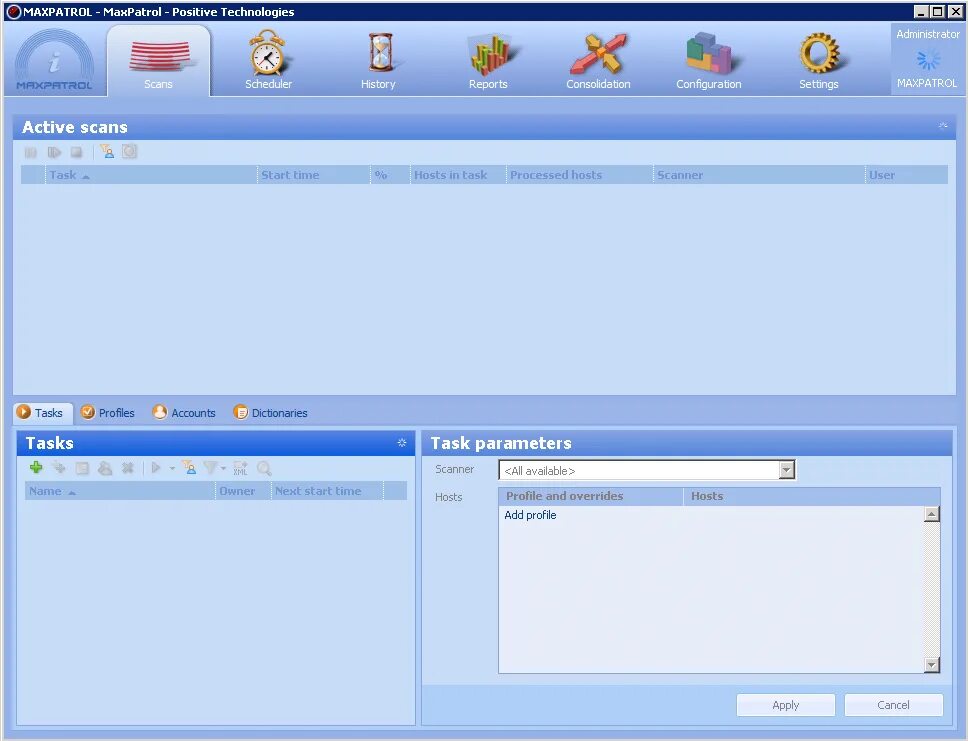The width and height of the screenshot is (968, 741).
Task: Resume the active scan via toolbar
Action: [54, 152]
